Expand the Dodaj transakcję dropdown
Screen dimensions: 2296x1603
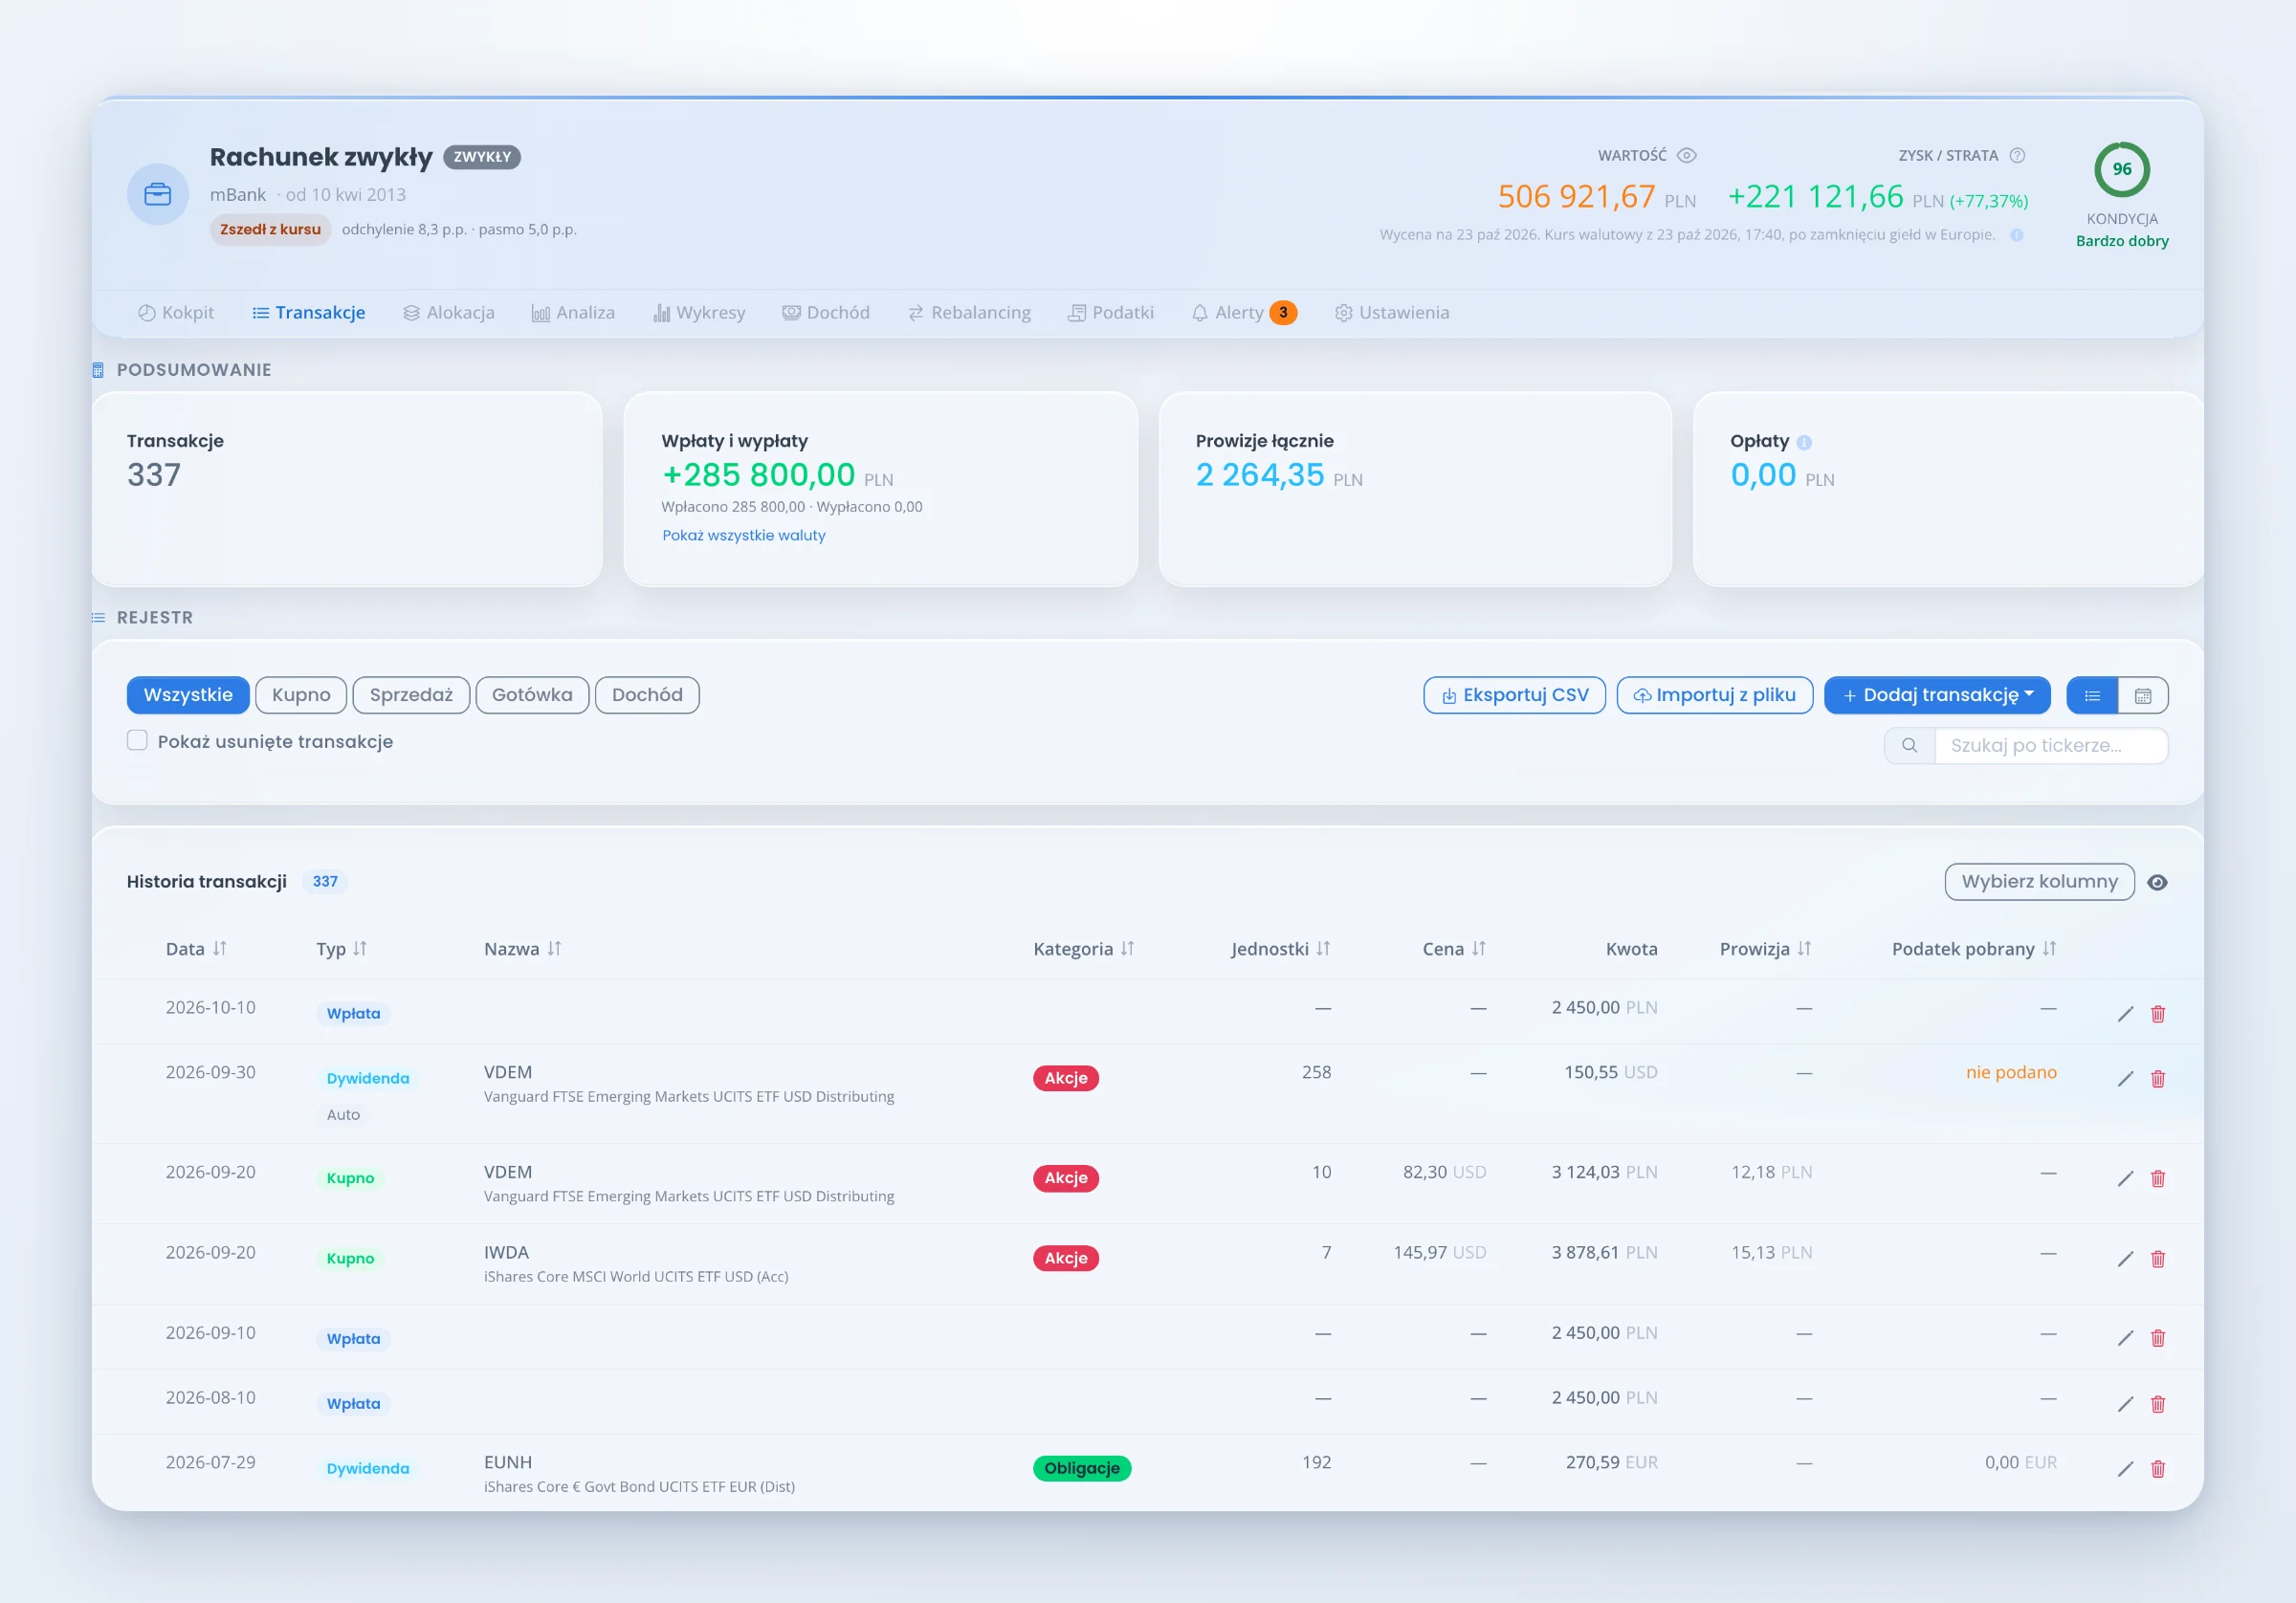point(1937,696)
